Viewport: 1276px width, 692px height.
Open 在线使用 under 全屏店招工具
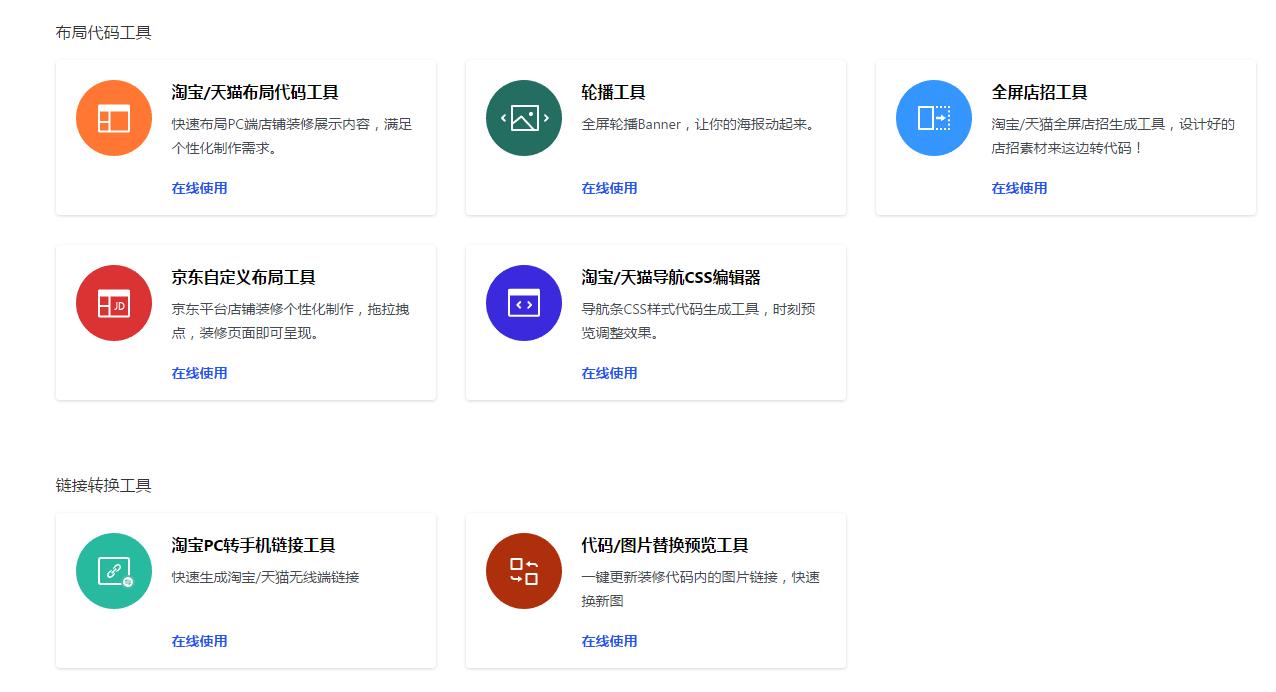point(1019,188)
